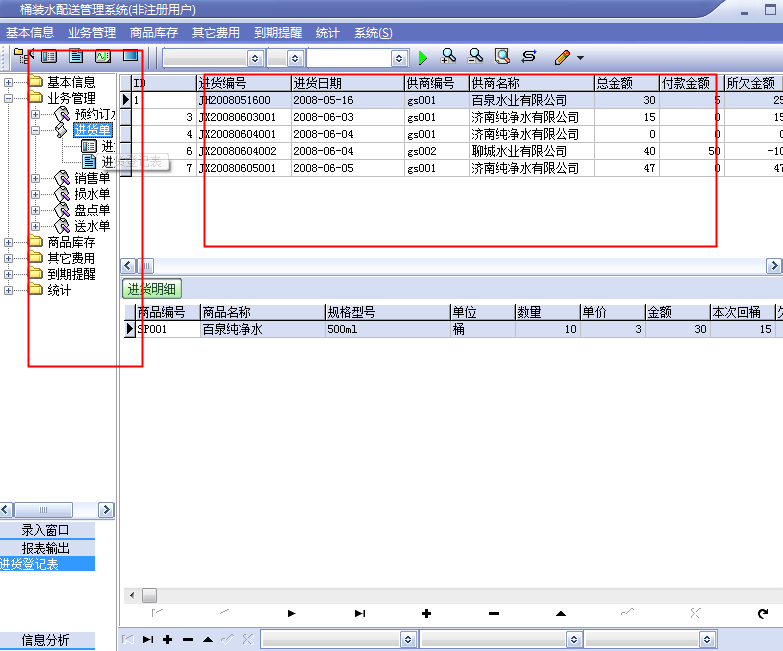Open the pencil tool dropdown arrow
783x651 pixels.
coord(580,58)
